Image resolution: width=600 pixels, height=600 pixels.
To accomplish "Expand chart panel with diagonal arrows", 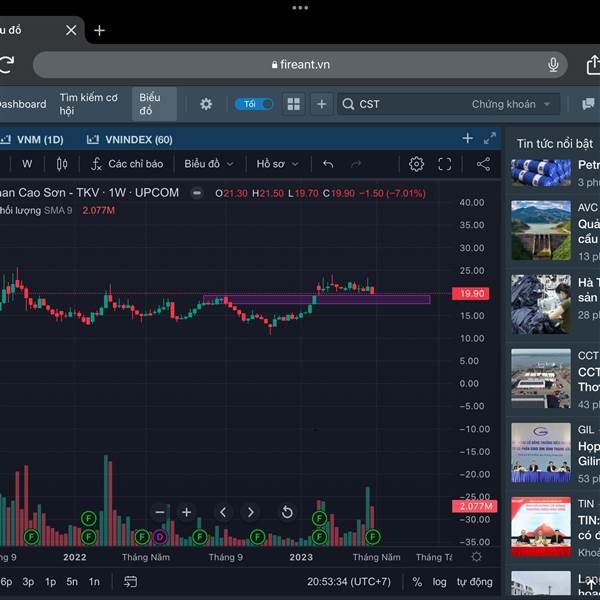I will click(x=490, y=138).
